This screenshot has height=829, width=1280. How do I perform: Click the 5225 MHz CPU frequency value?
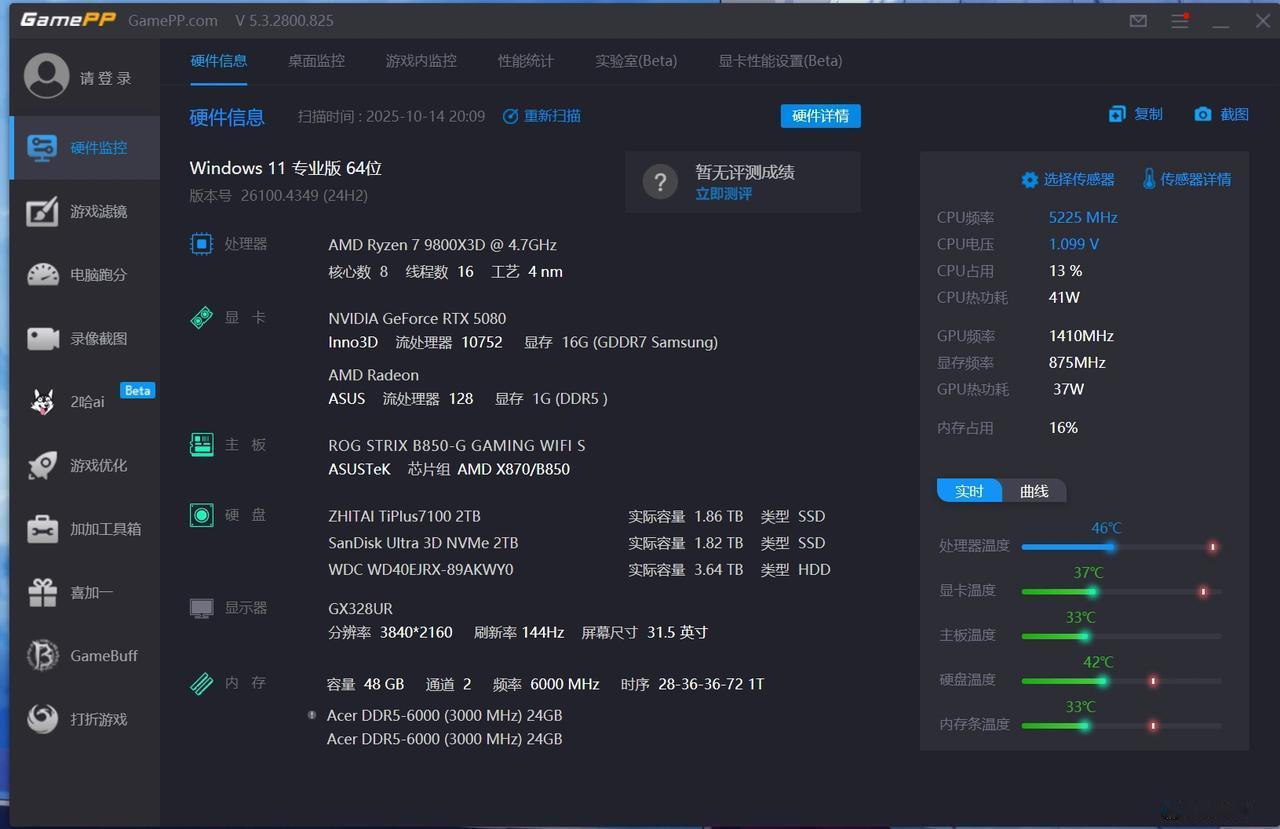(x=1083, y=218)
